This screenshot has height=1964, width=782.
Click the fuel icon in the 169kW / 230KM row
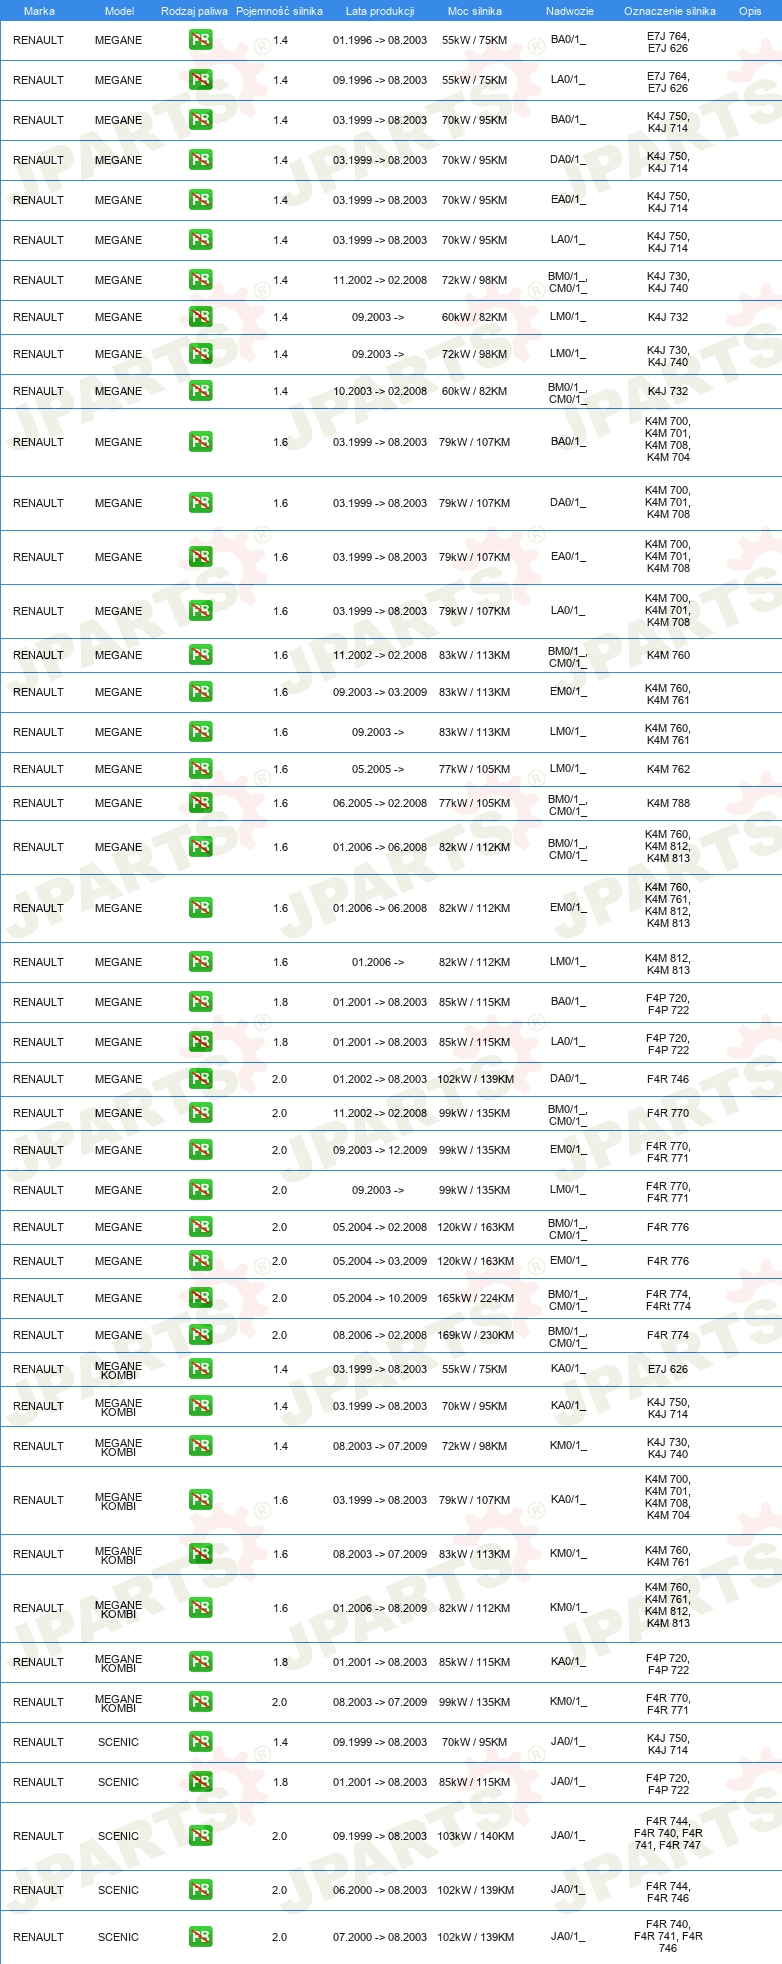(201, 1335)
